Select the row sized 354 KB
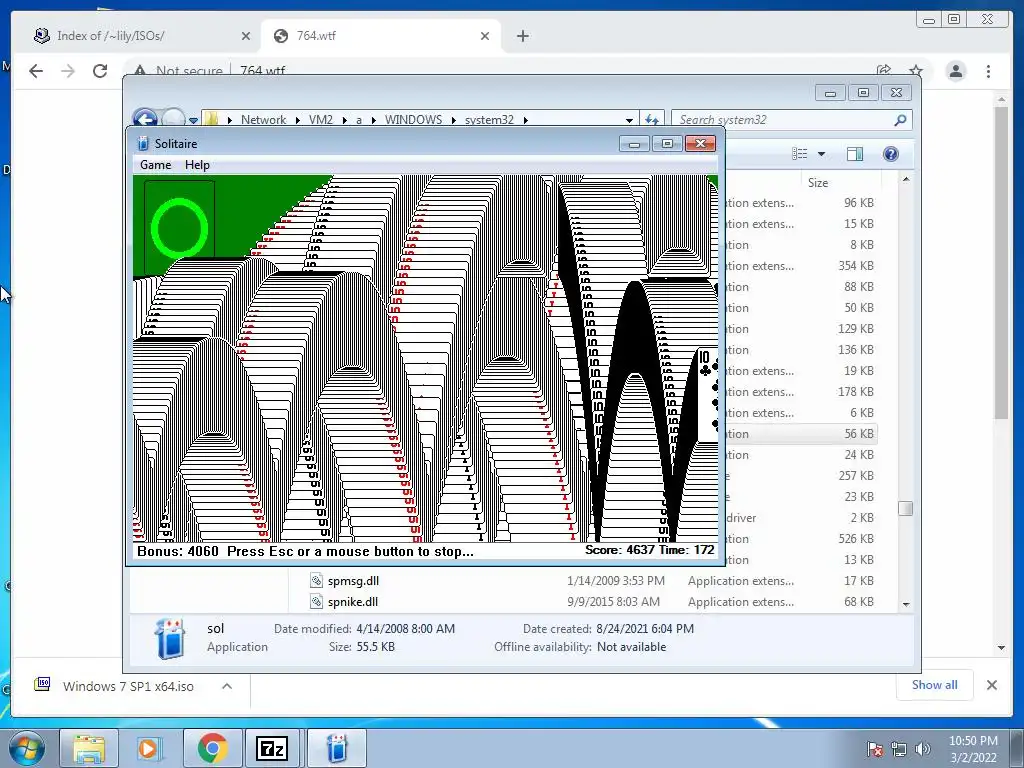 pos(801,266)
